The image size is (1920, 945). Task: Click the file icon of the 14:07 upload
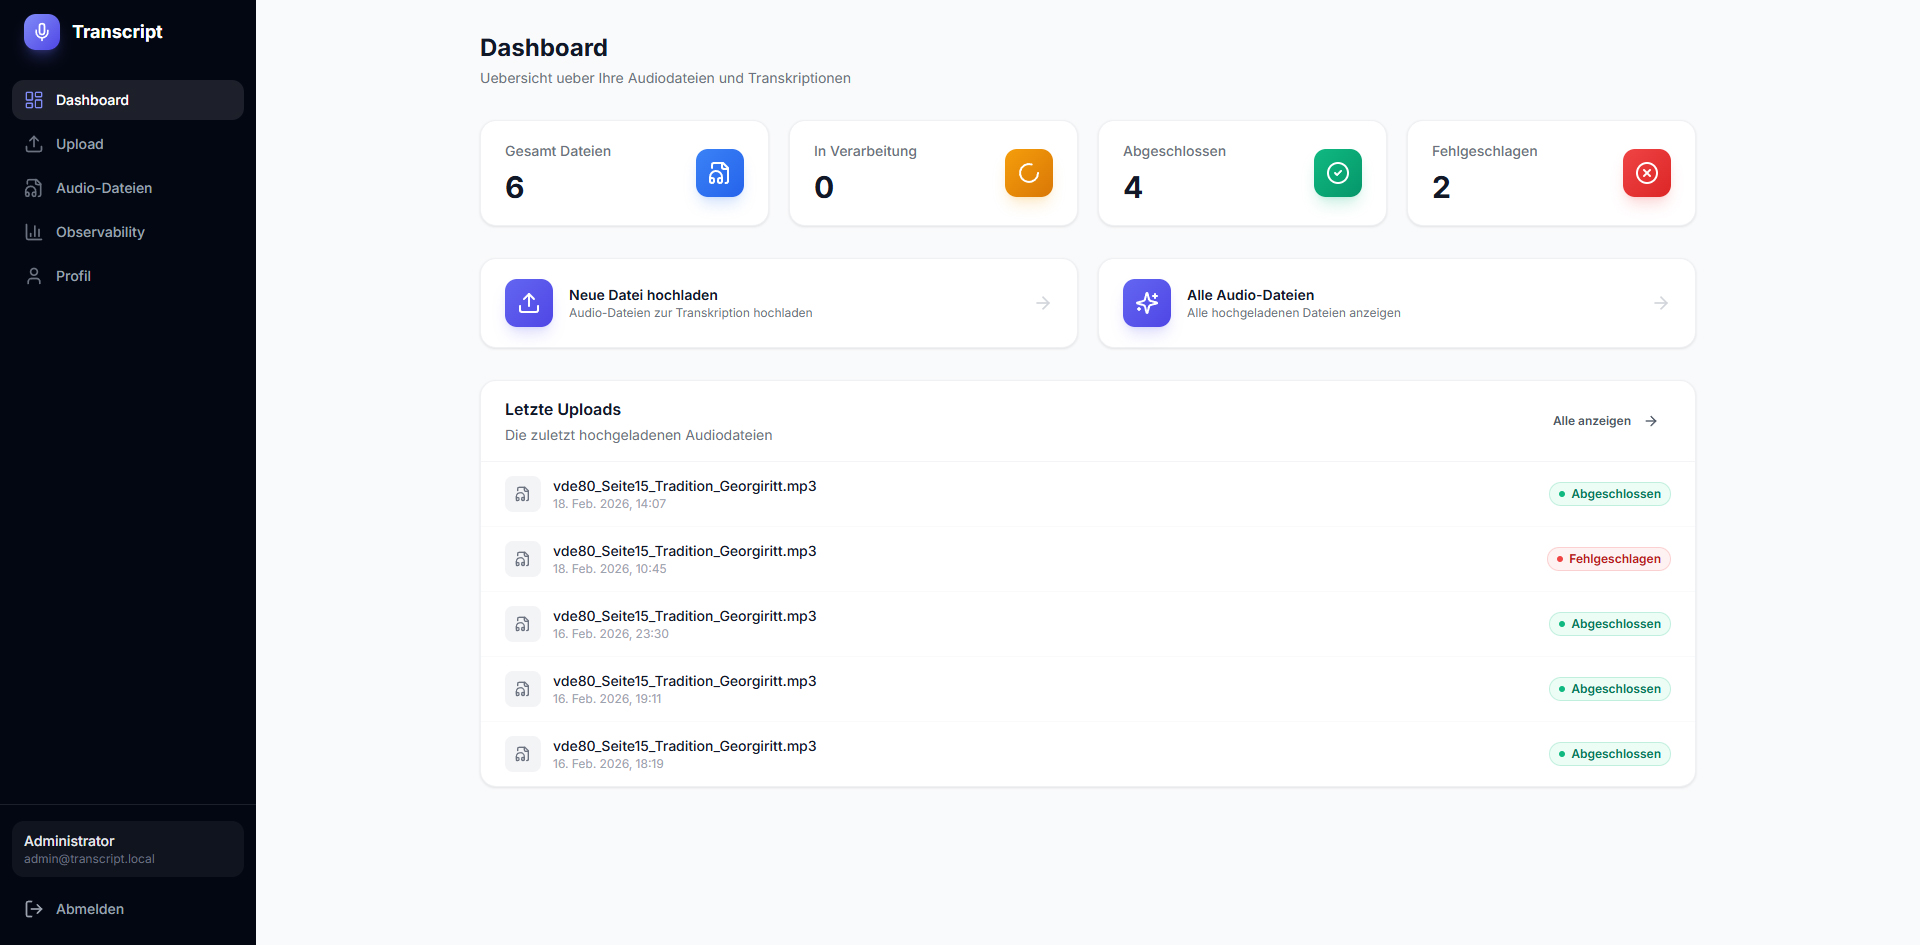pyautogui.click(x=522, y=494)
